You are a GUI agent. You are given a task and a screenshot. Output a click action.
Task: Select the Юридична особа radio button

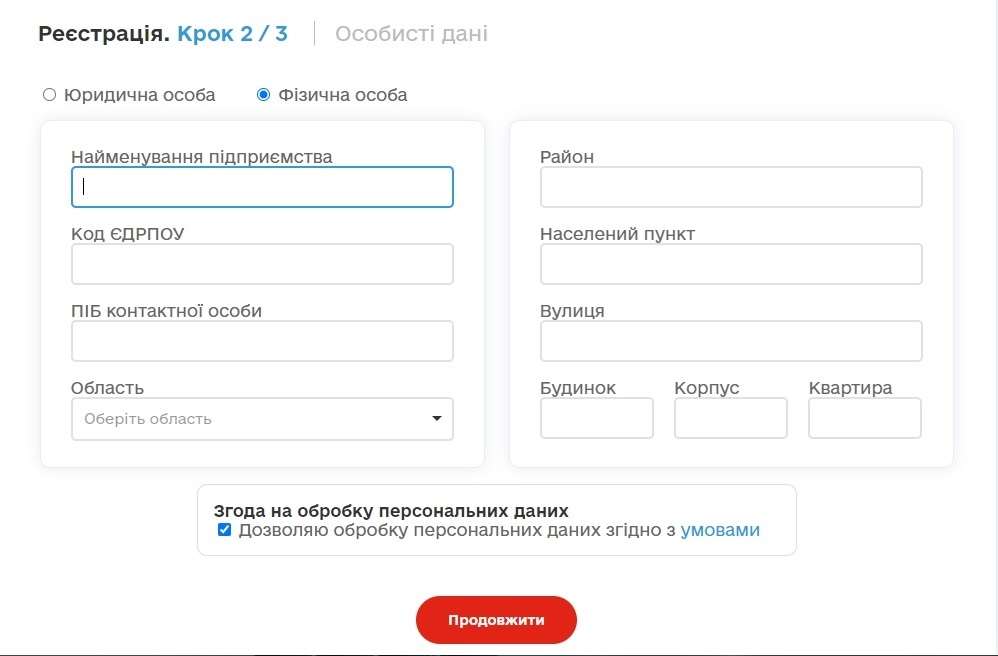coord(49,95)
